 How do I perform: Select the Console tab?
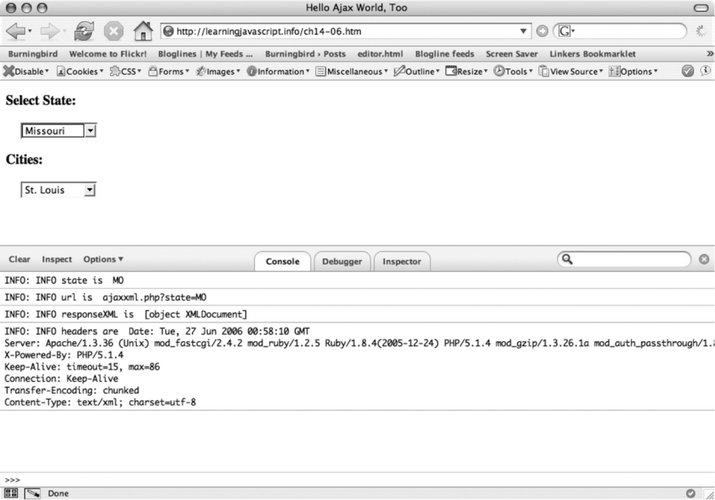pyautogui.click(x=282, y=261)
